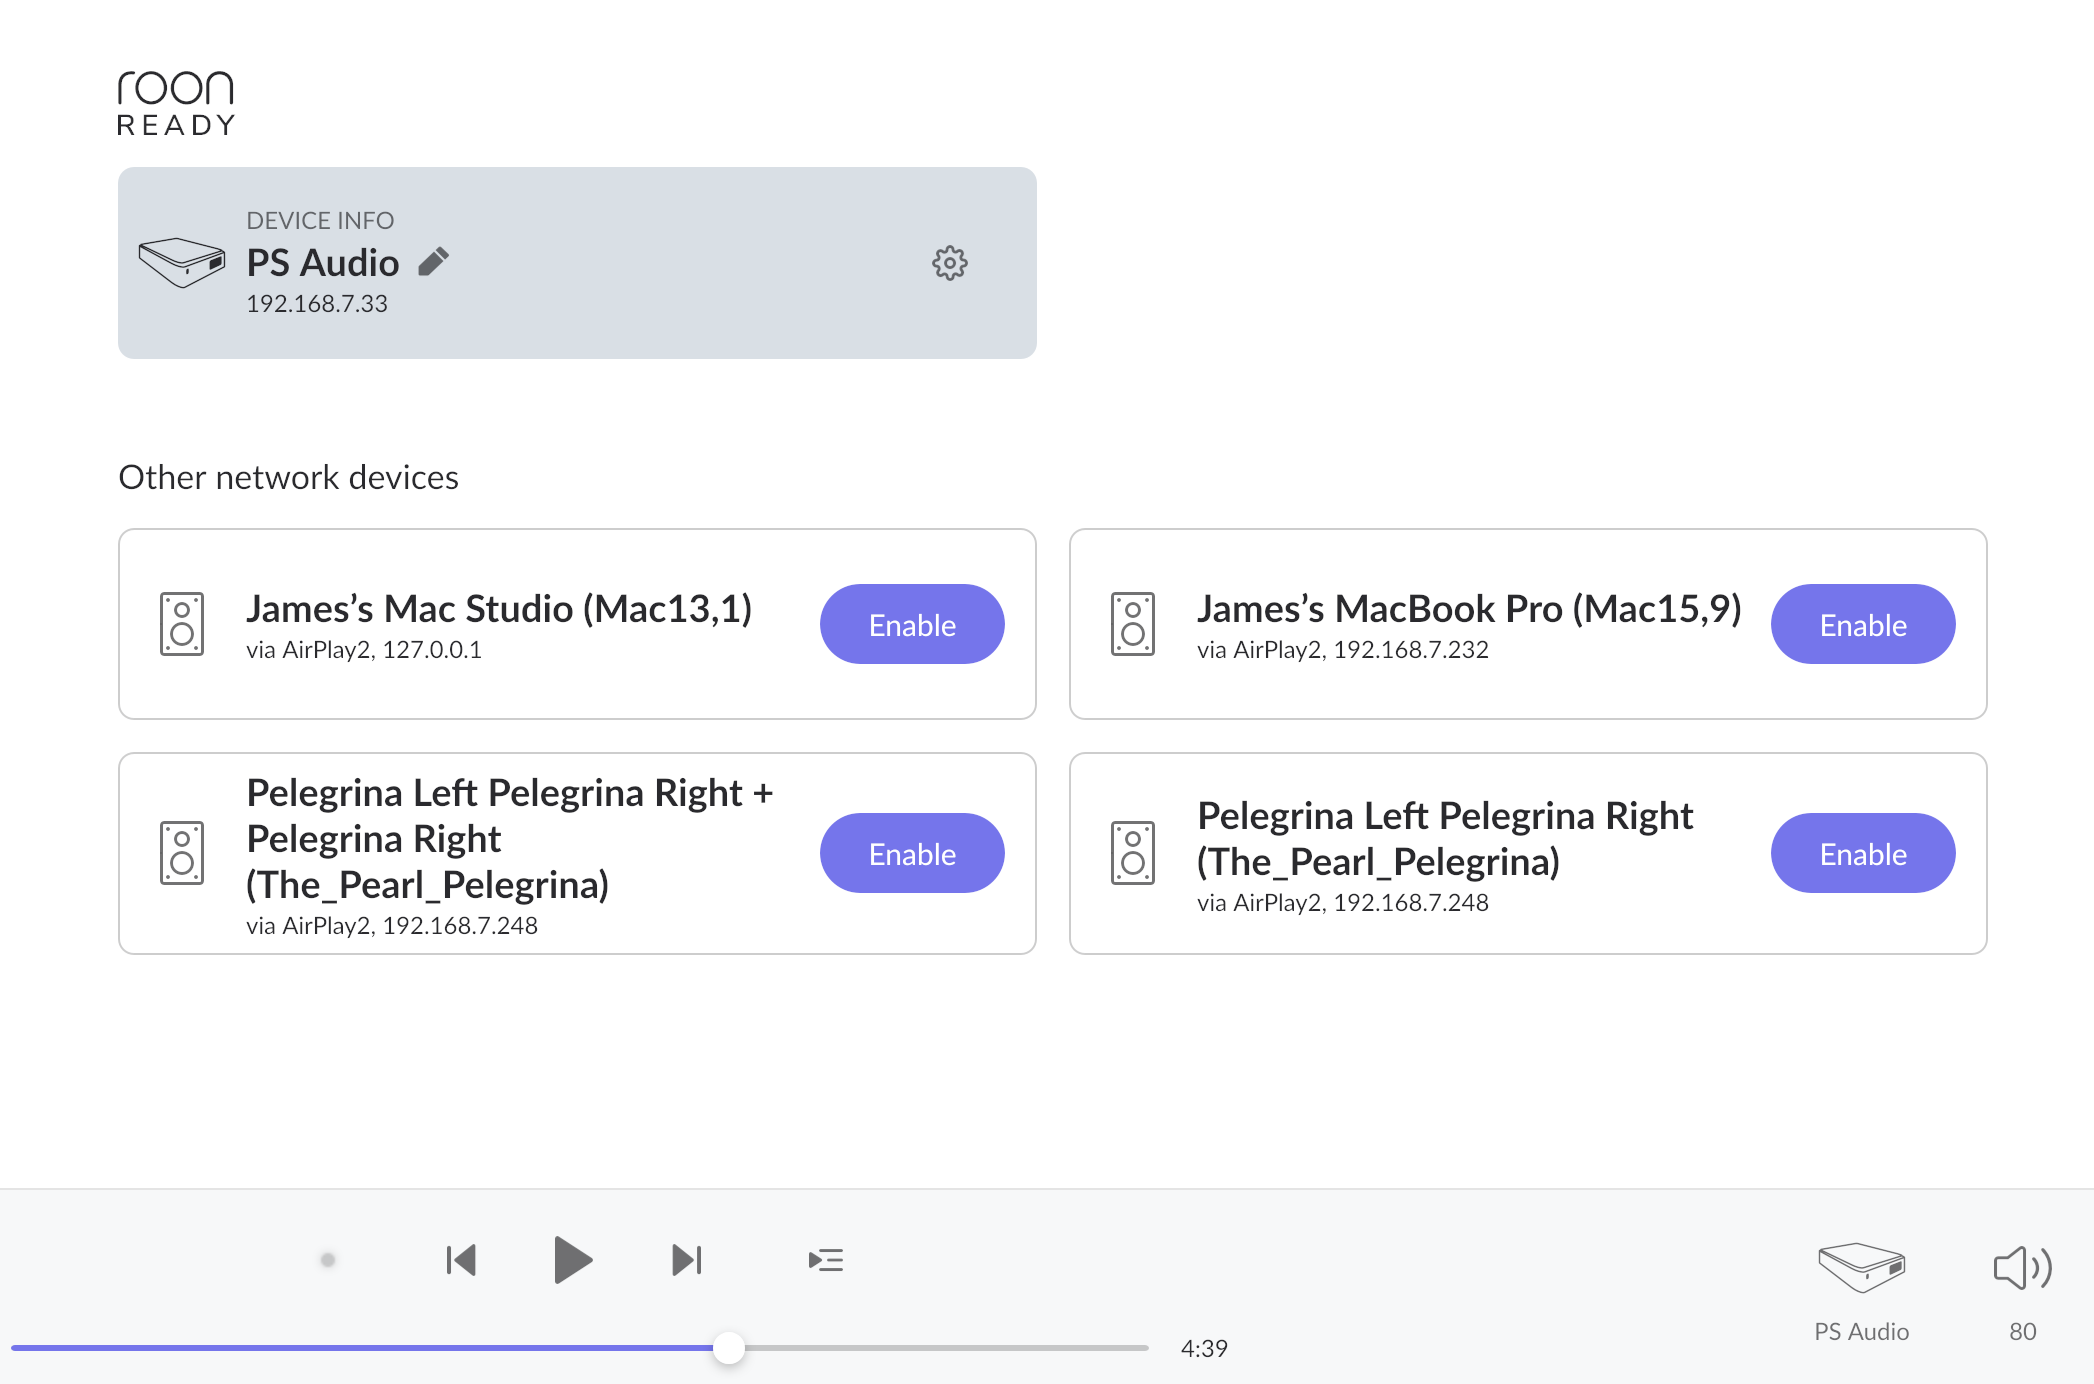Click the PS Audio label under zone icon
Viewport: 2094px width, 1384px height.
point(1861,1331)
